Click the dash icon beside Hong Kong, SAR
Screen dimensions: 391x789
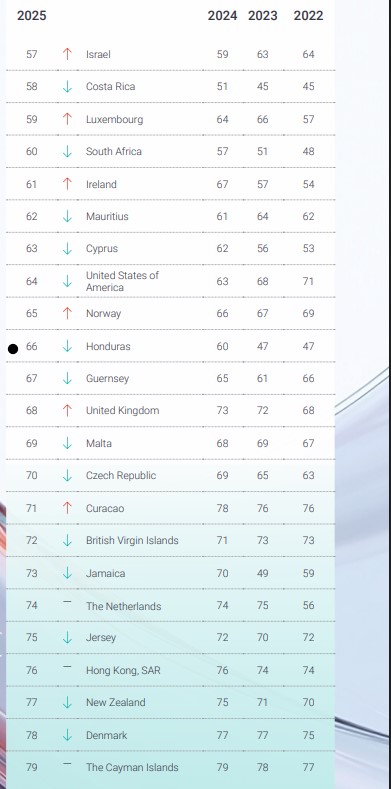[67, 667]
